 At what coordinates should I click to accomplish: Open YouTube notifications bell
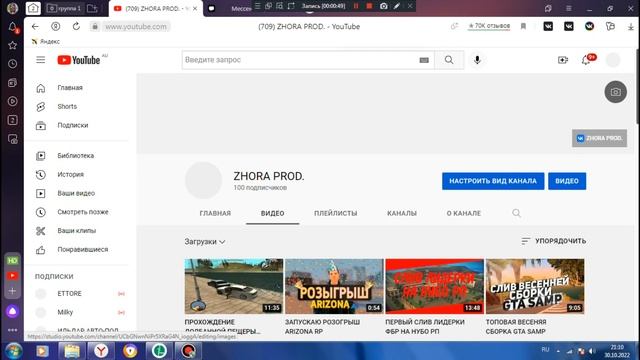pos(586,60)
